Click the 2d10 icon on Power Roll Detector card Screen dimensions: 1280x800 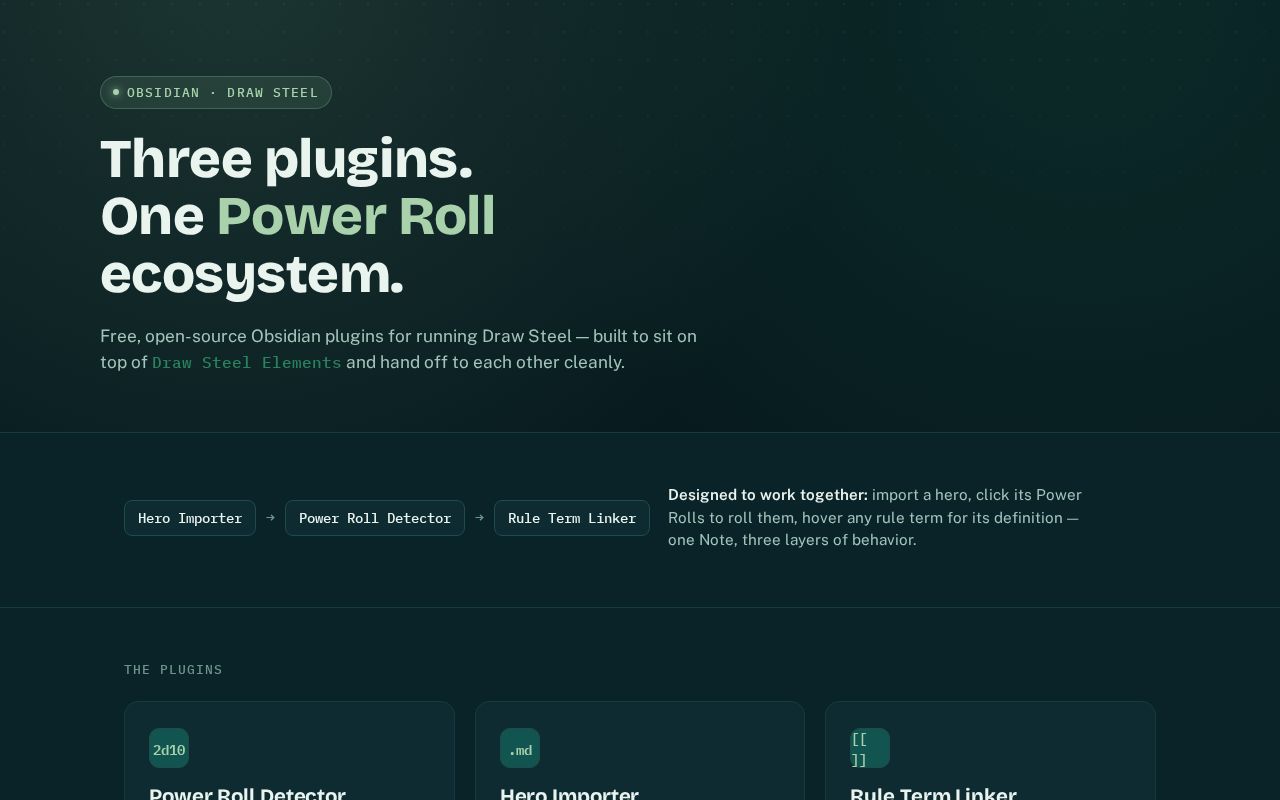pyautogui.click(x=169, y=748)
